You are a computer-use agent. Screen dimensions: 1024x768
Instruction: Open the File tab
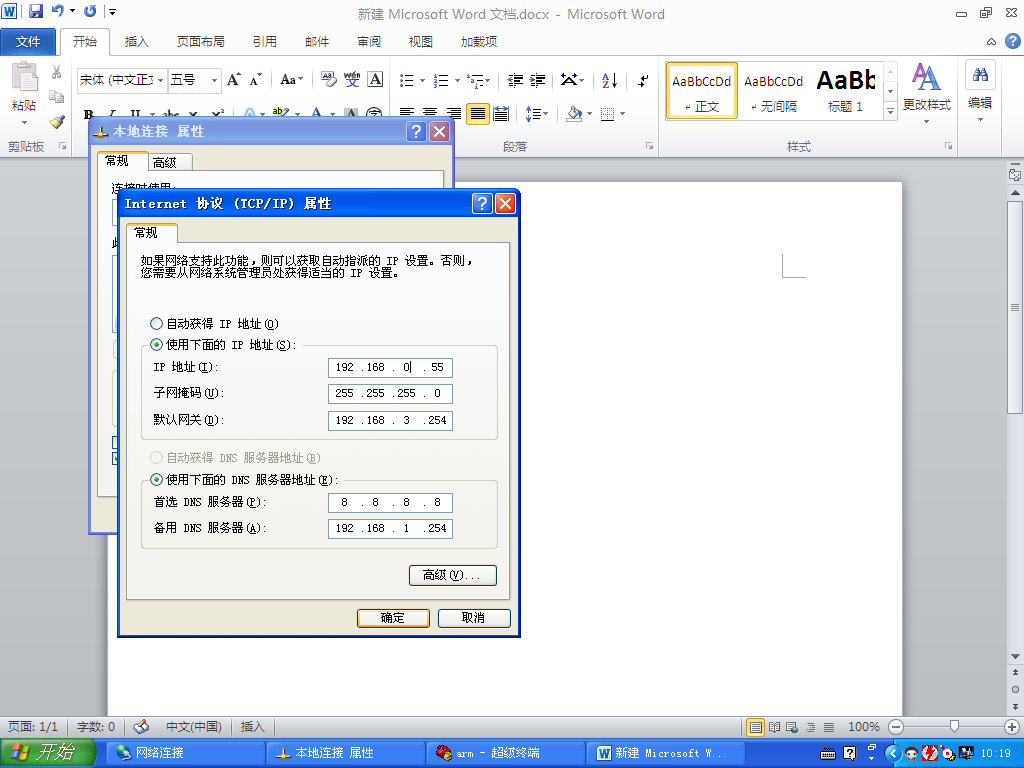tap(28, 42)
